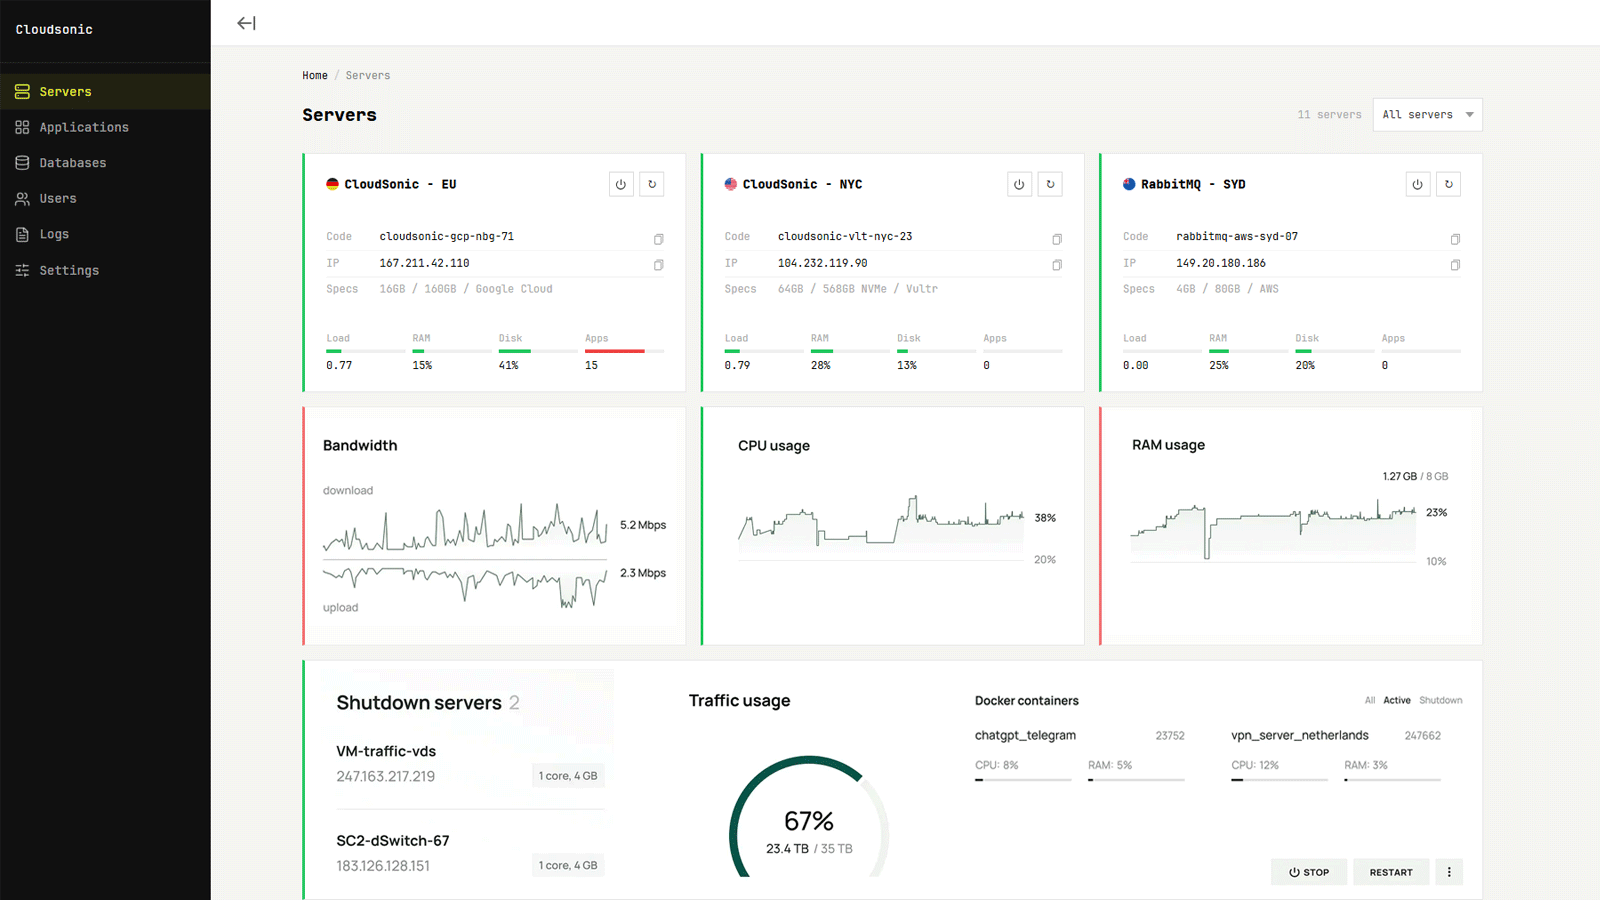Open the three-dot more options menu
This screenshot has height=900, width=1600.
1449,872
